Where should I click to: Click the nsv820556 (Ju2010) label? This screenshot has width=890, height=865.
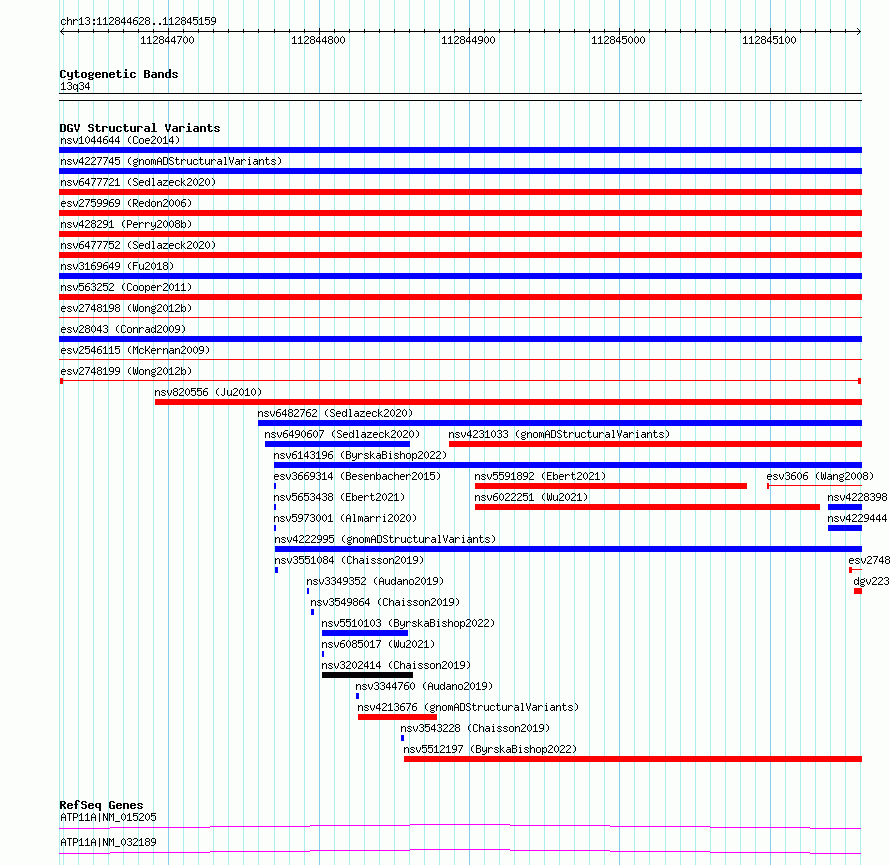pyautogui.click(x=208, y=392)
